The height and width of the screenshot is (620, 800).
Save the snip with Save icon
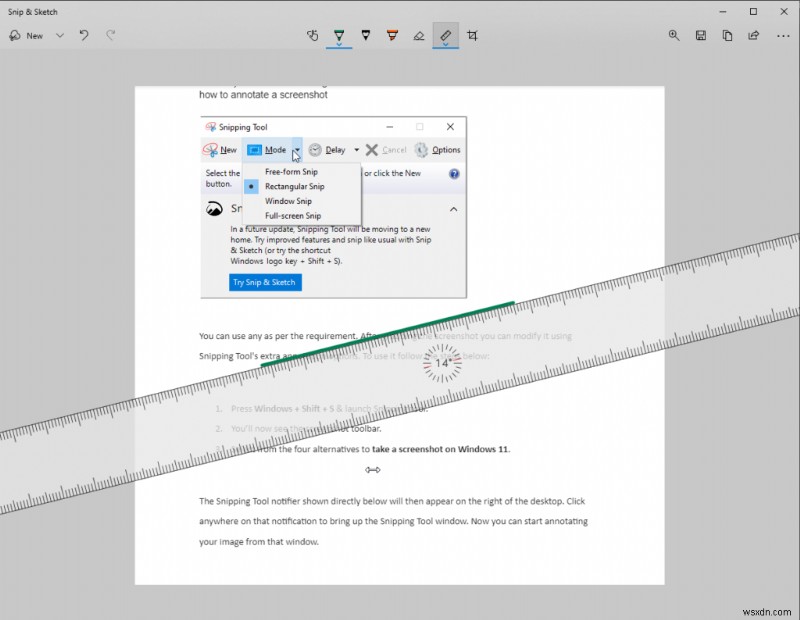point(701,35)
